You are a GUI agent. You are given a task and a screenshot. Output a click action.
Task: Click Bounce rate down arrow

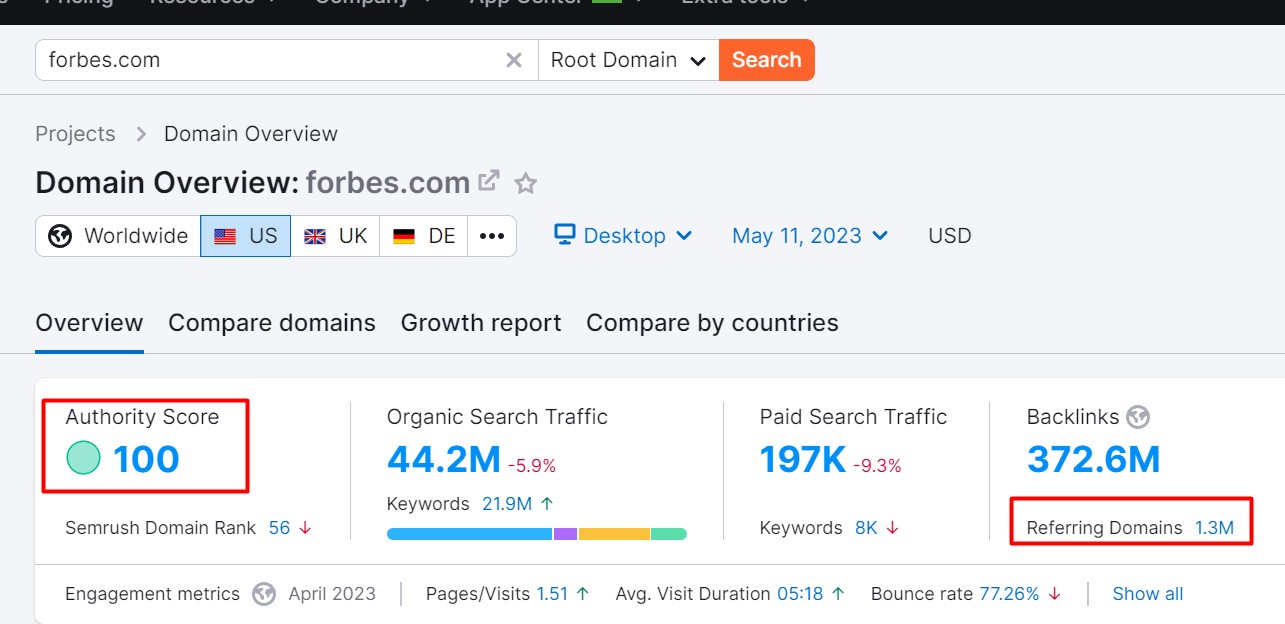click(x=1054, y=594)
